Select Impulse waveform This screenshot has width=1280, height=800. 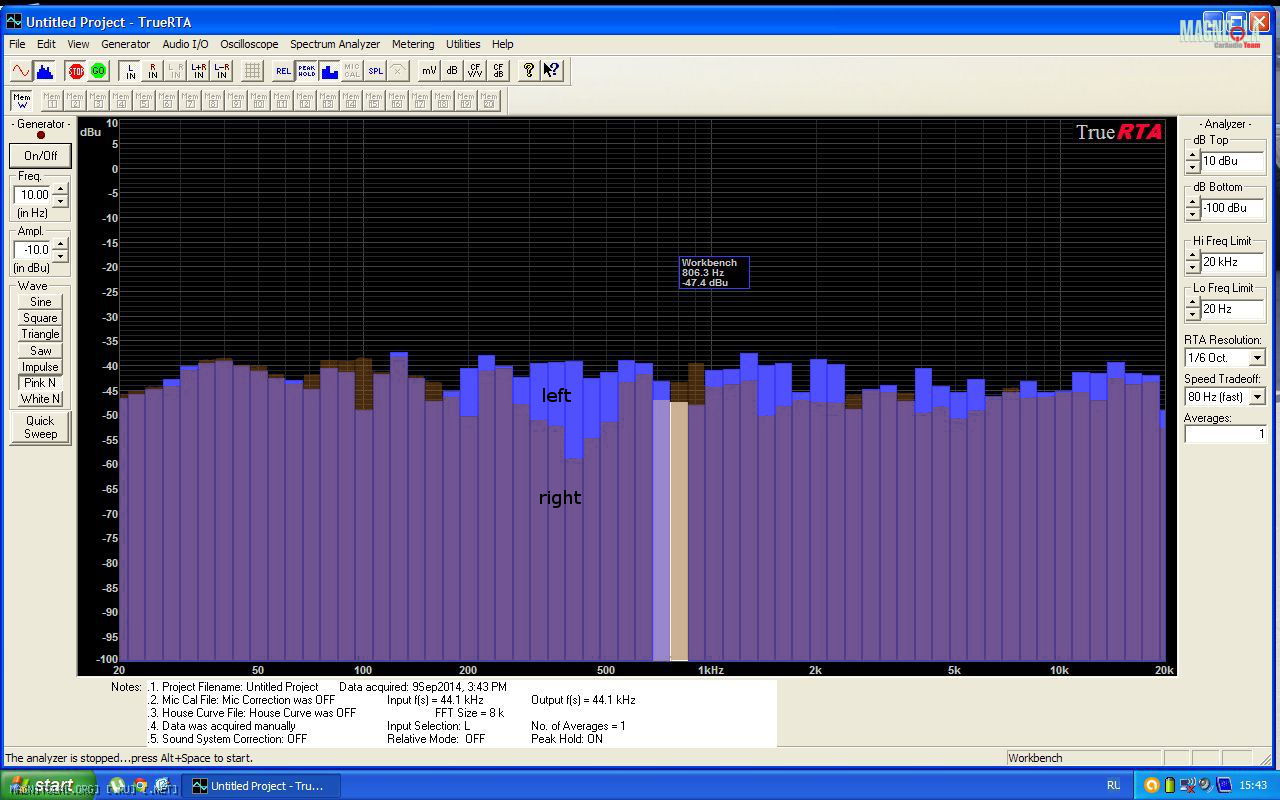coord(40,367)
